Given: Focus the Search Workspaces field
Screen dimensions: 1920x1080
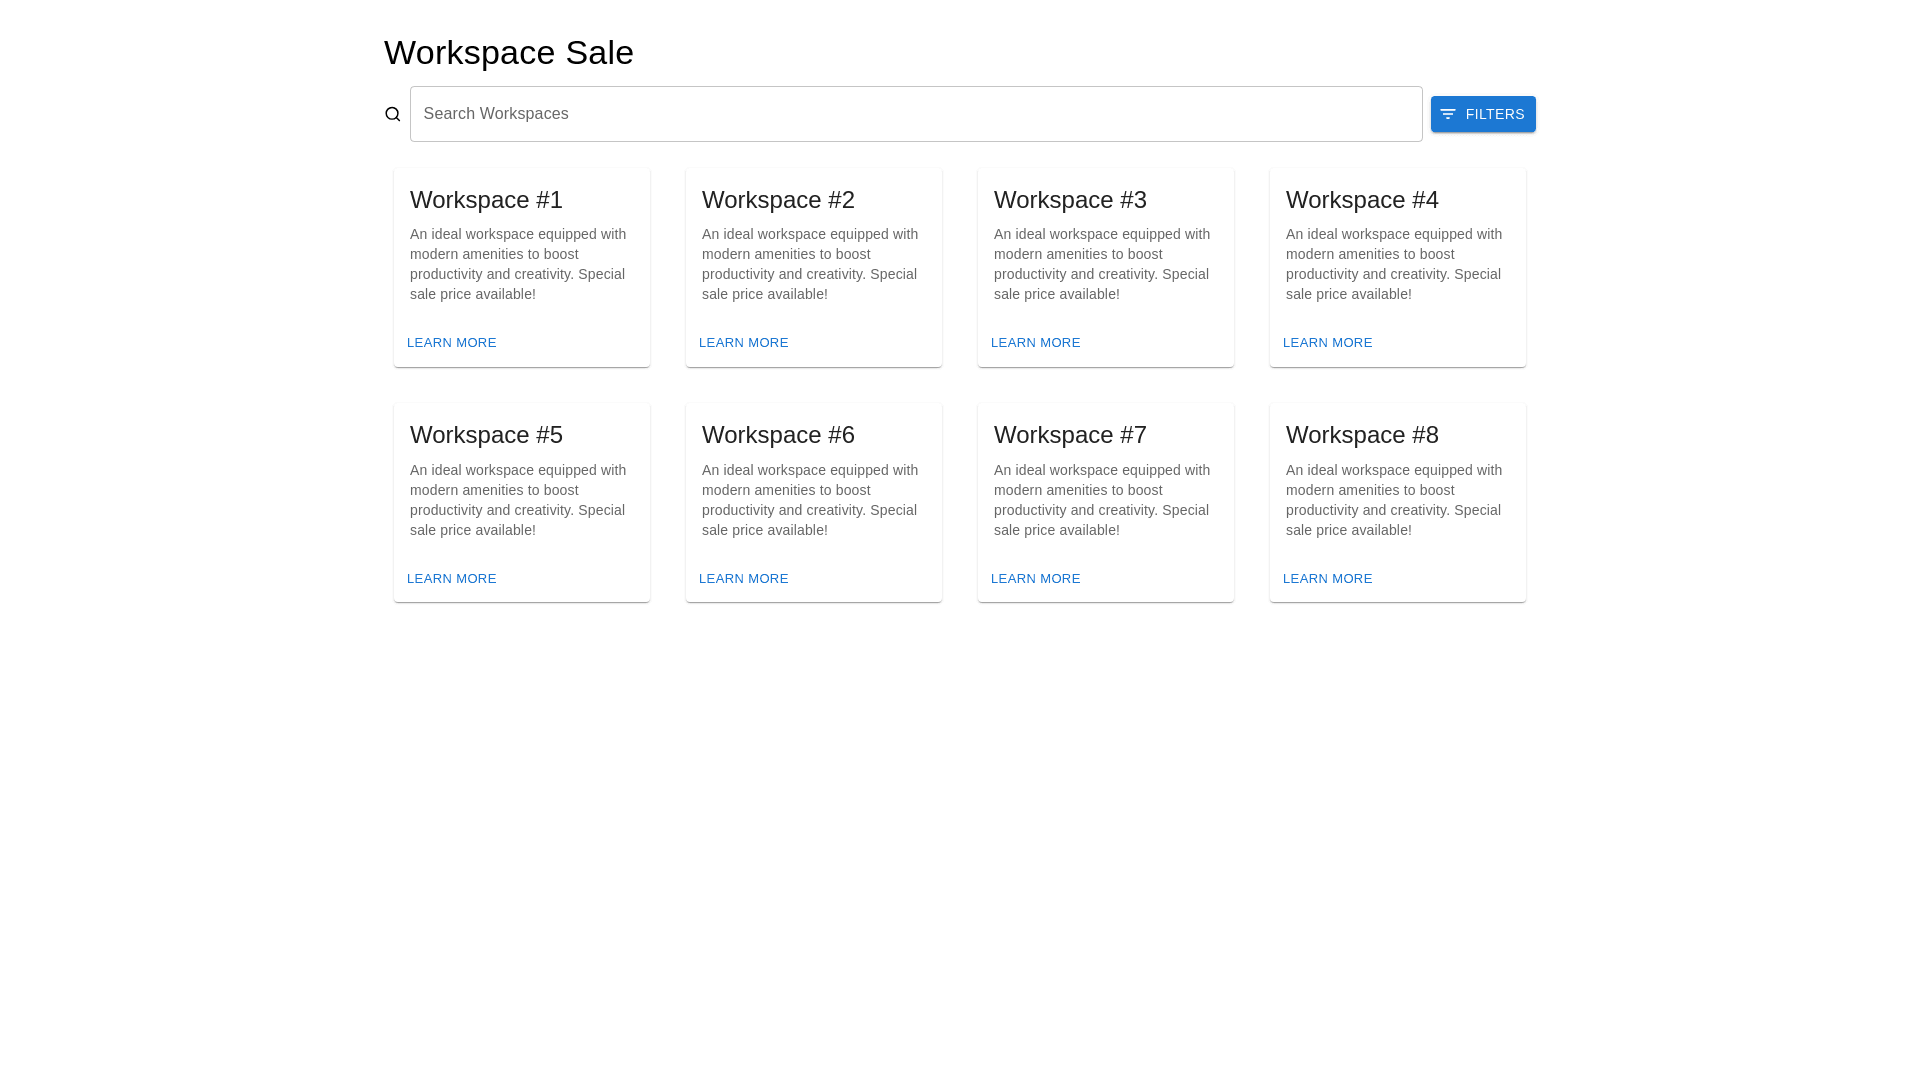Looking at the screenshot, I should (x=915, y=114).
